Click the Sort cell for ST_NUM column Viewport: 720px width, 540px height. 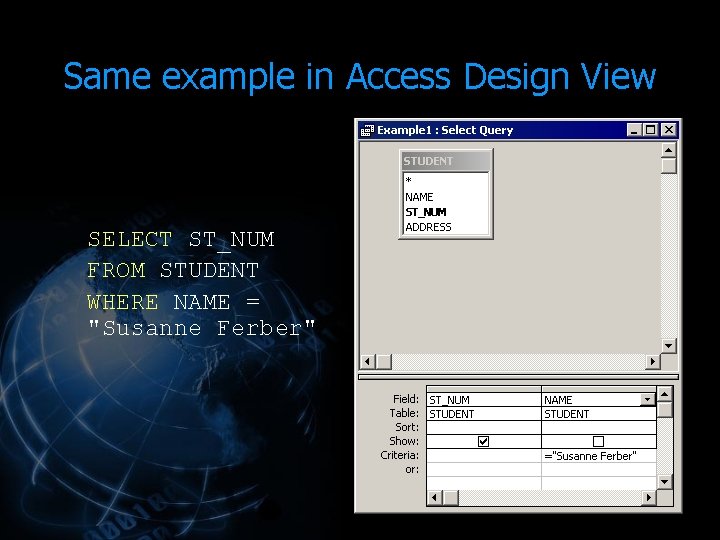pos(484,428)
